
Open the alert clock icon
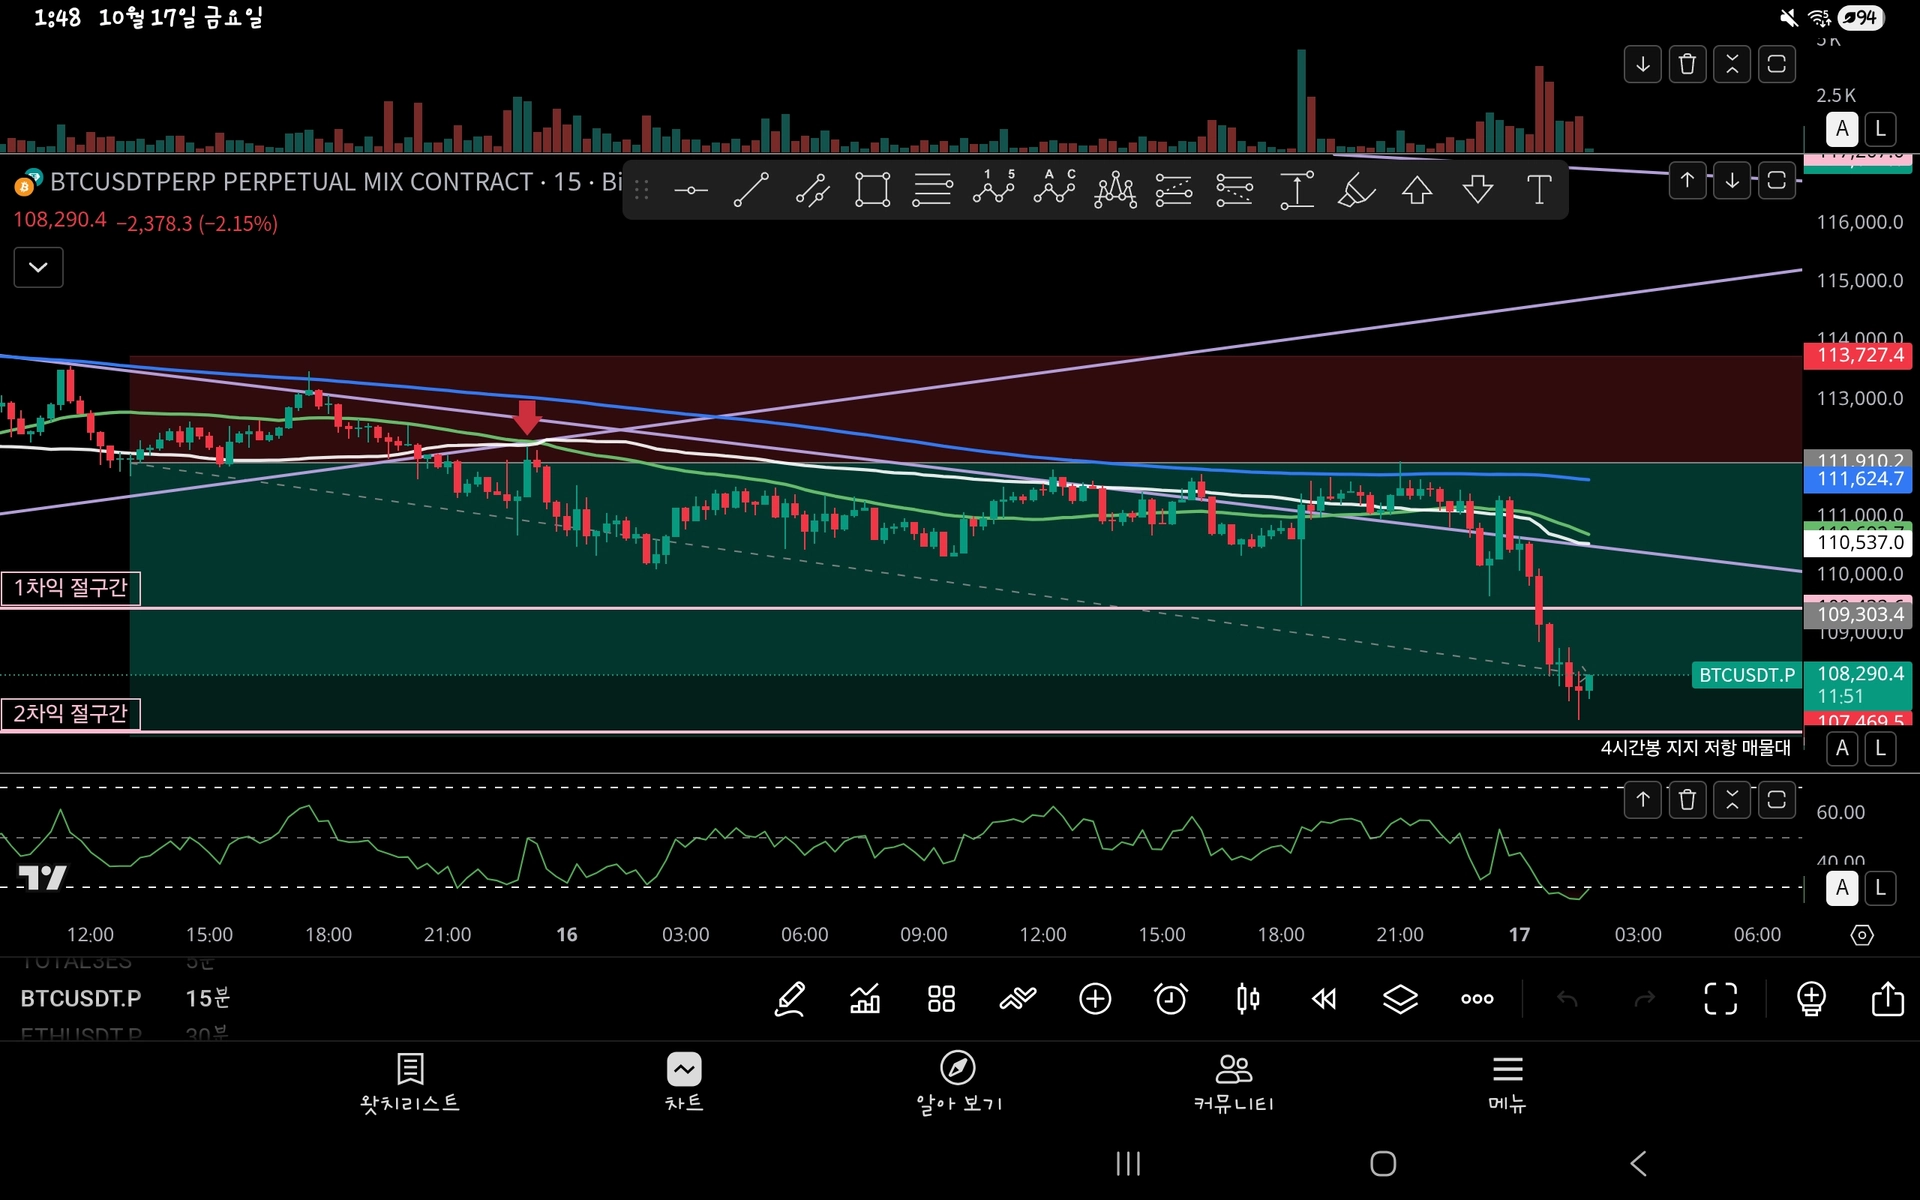1171,998
